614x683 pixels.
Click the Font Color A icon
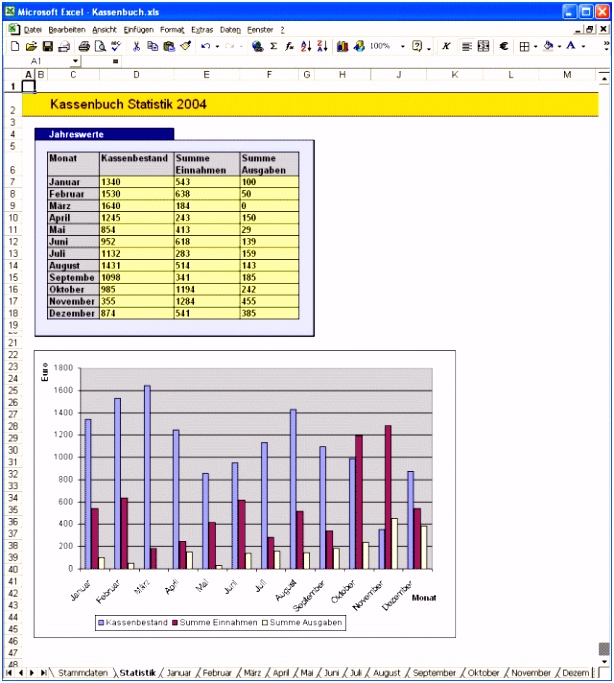click(x=571, y=46)
